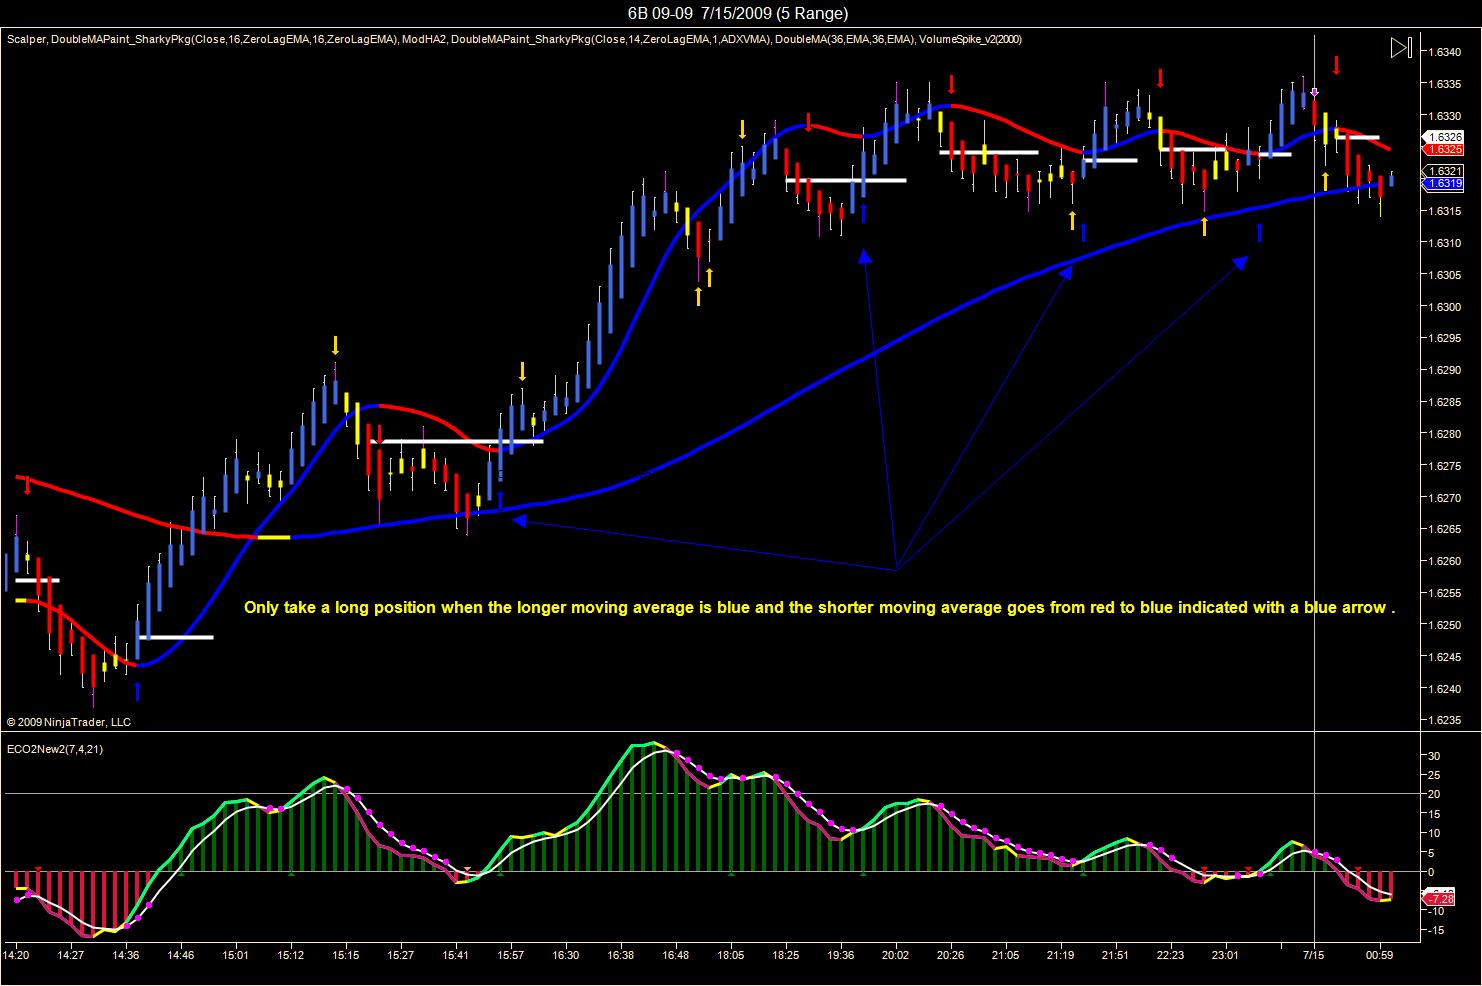
Task: Click the pink -7.28 oscillator value marker
Action: coord(1441,900)
